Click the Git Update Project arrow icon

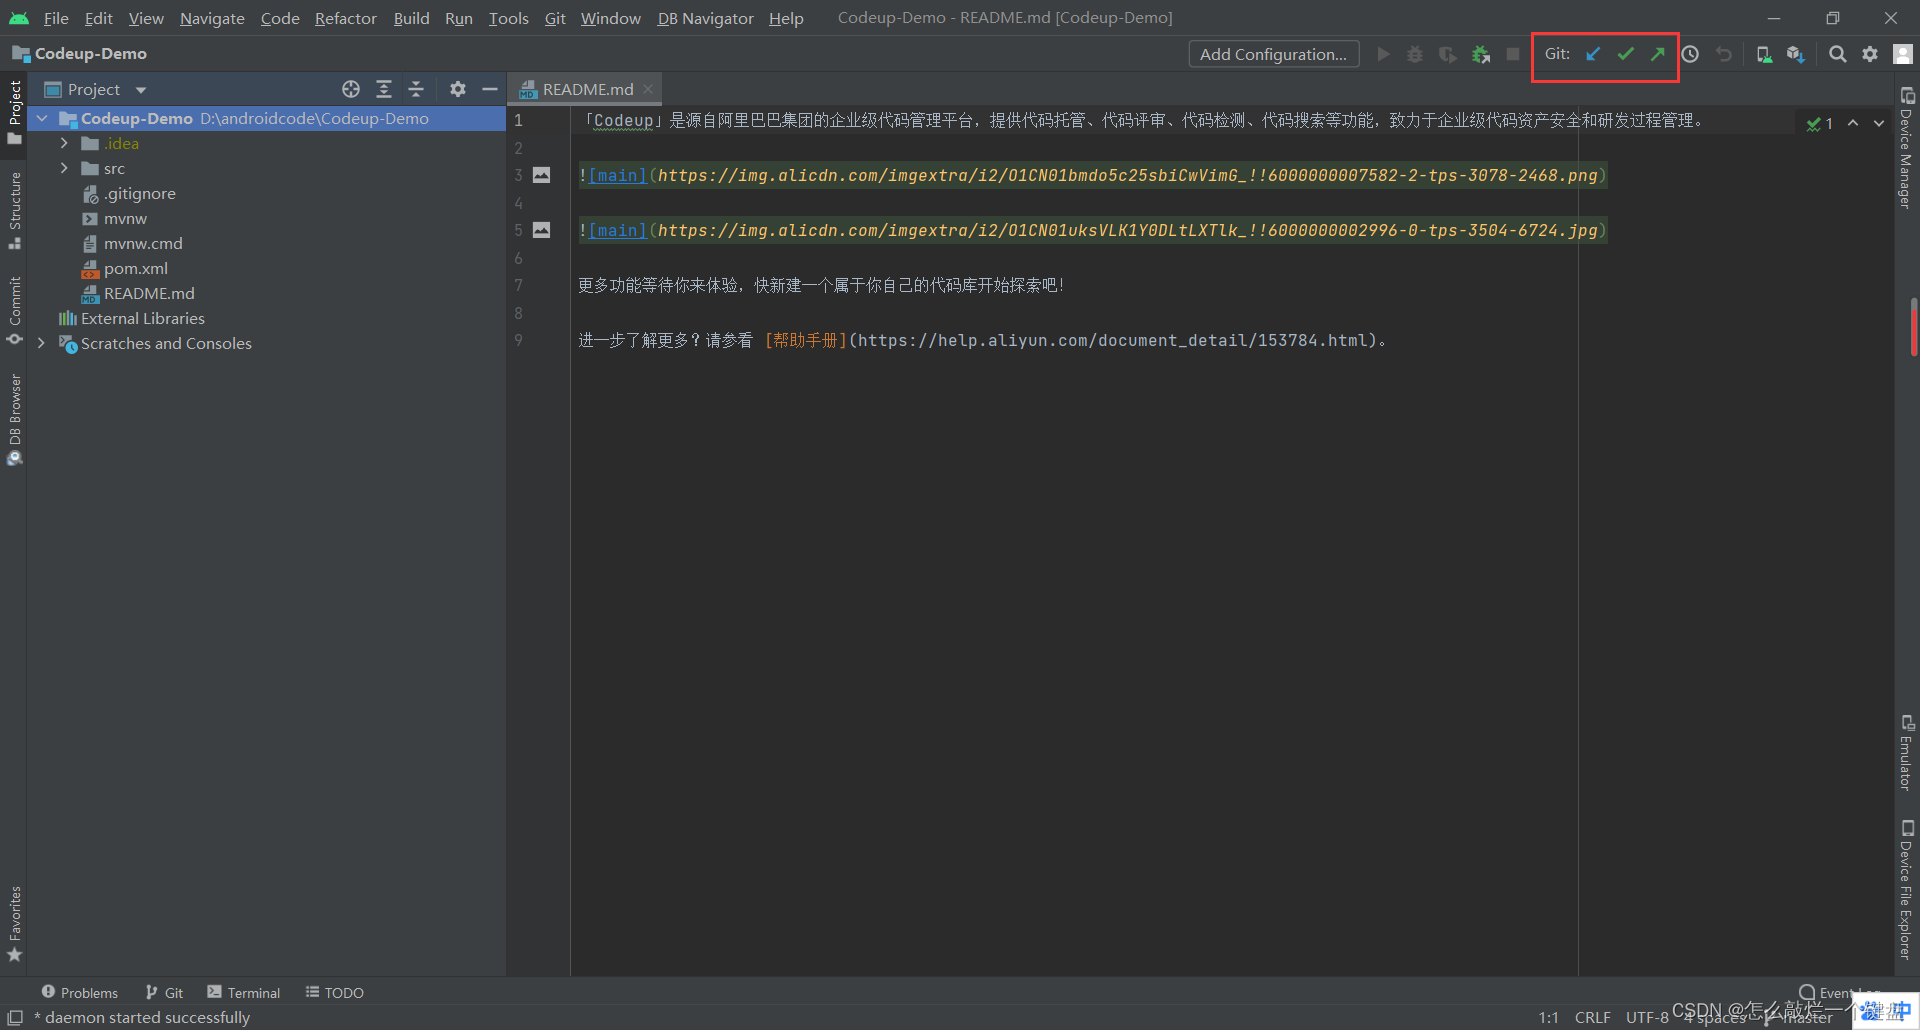[x=1593, y=54]
